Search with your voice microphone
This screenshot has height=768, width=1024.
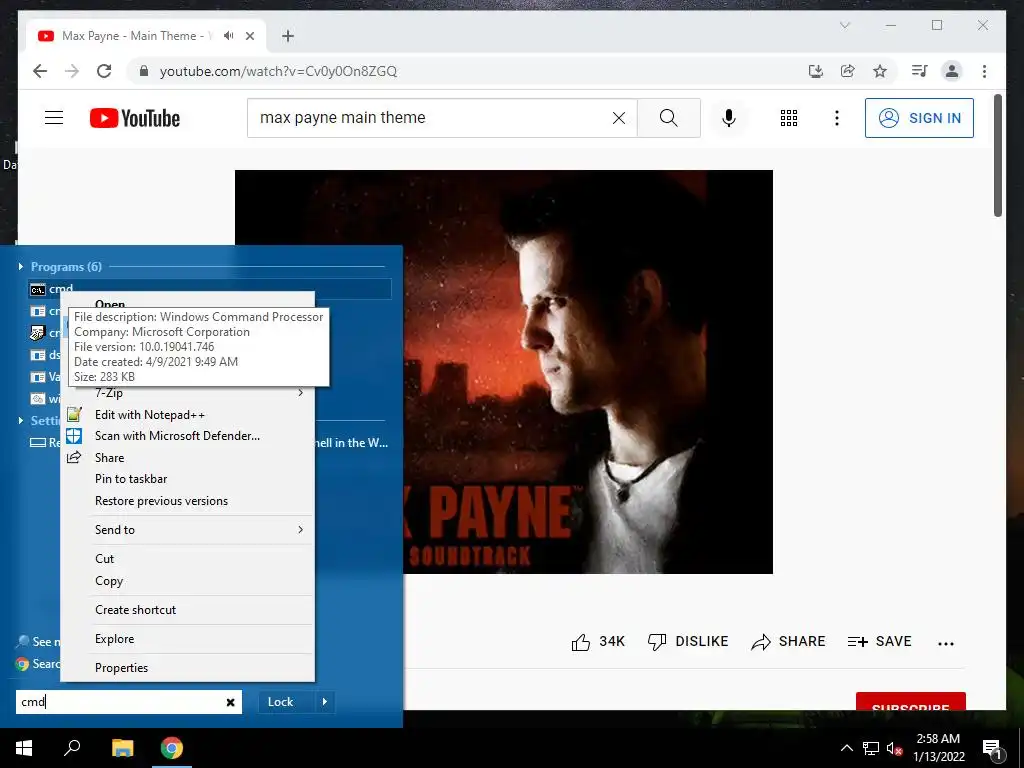[729, 118]
